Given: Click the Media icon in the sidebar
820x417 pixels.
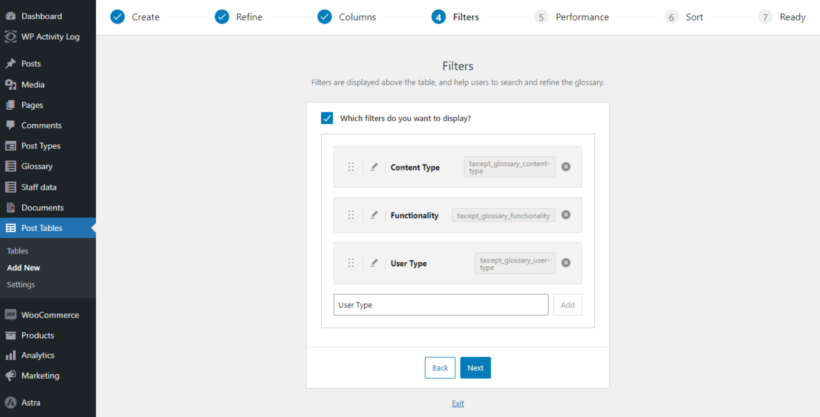Looking at the screenshot, I should pyautogui.click(x=10, y=84).
